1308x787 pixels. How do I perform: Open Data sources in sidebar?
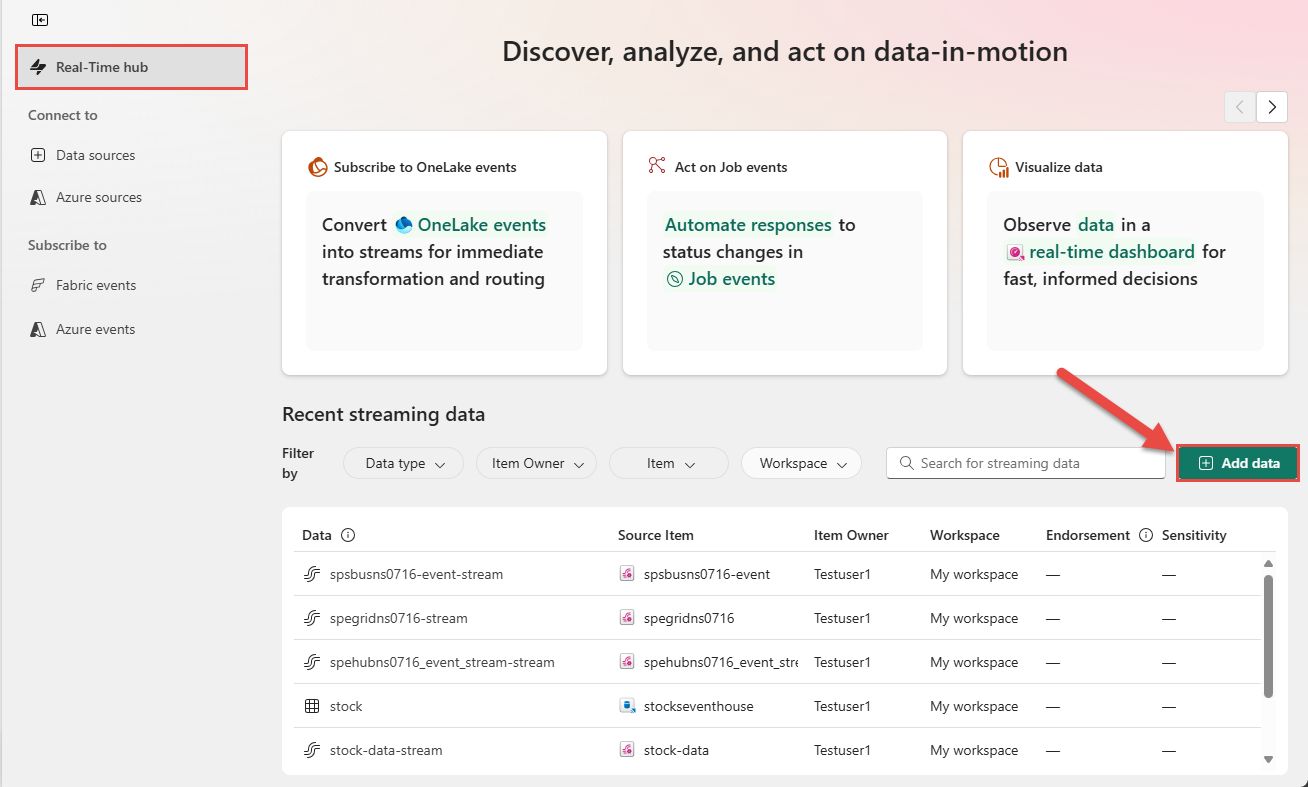[95, 155]
